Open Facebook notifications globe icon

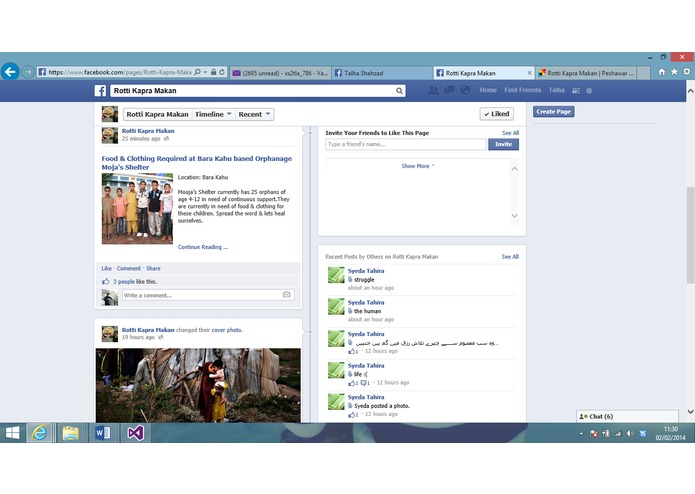[x=465, y=90]
